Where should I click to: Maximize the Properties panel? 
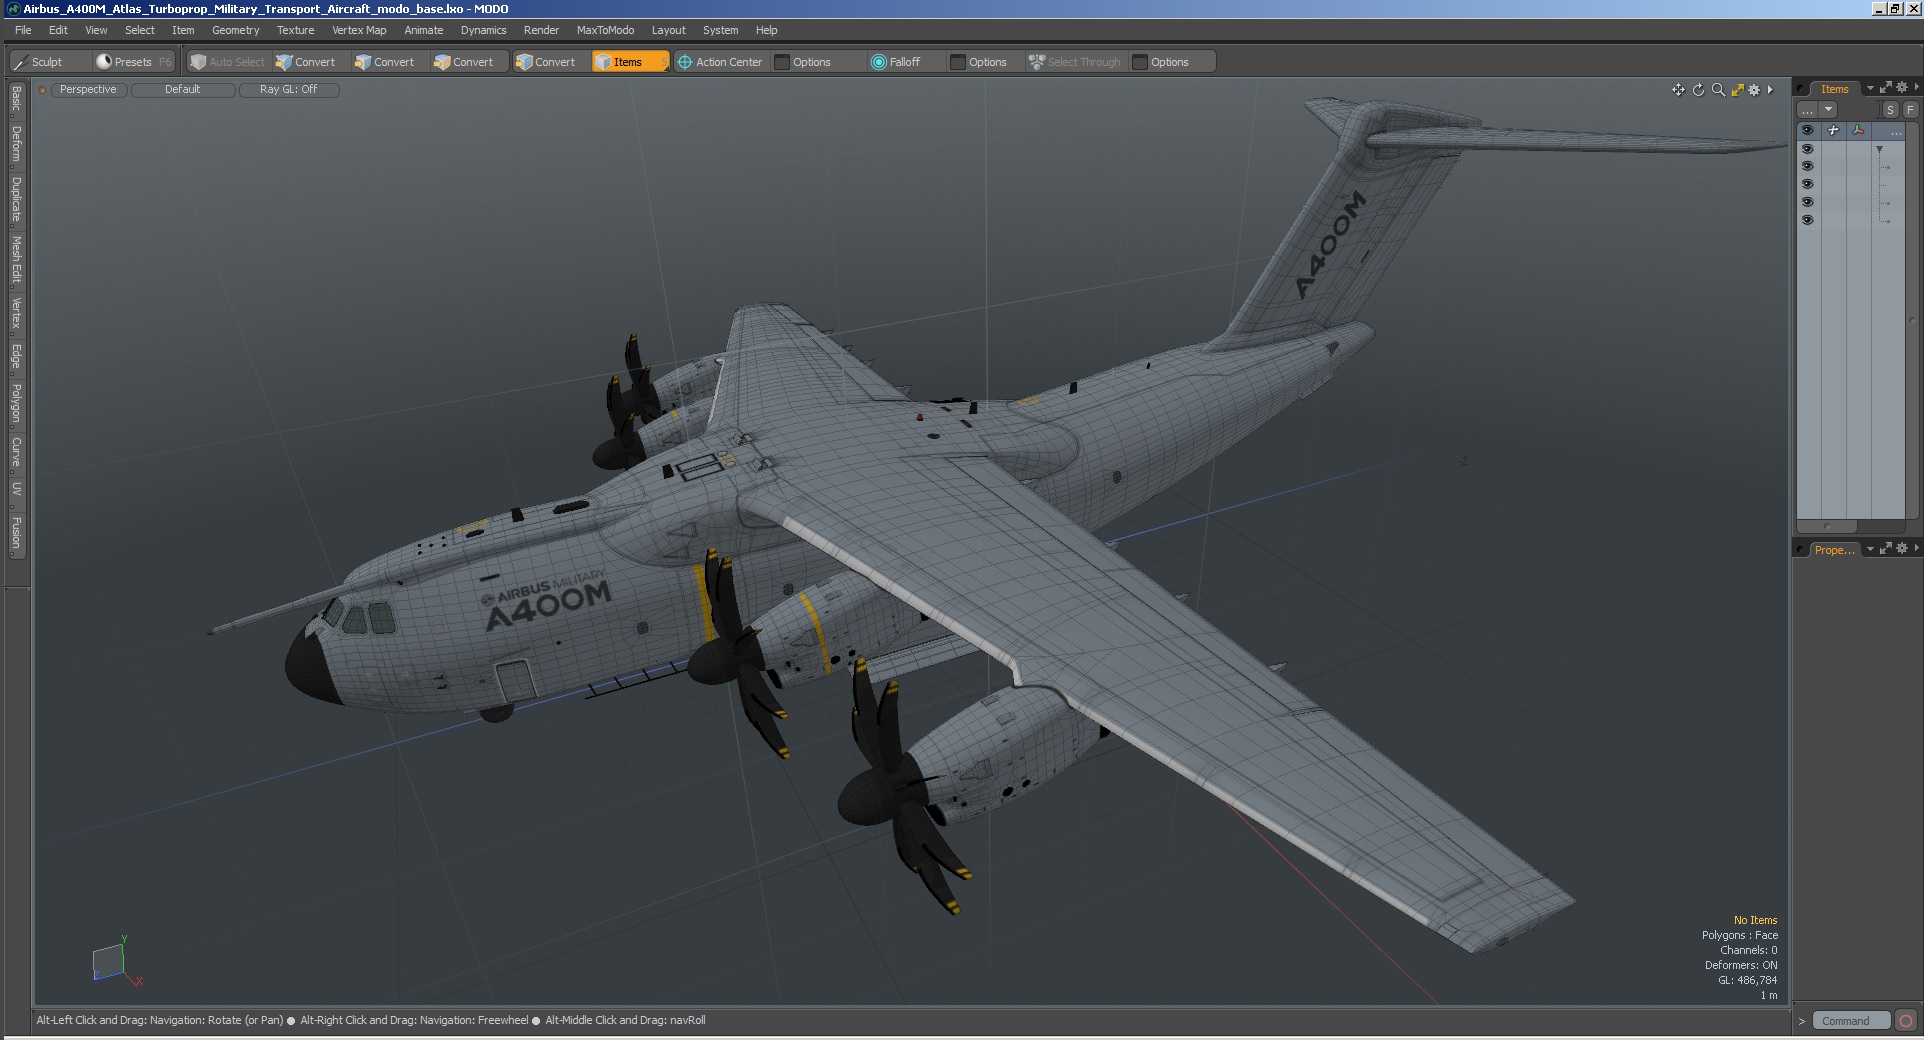(x=1886, y=549)
